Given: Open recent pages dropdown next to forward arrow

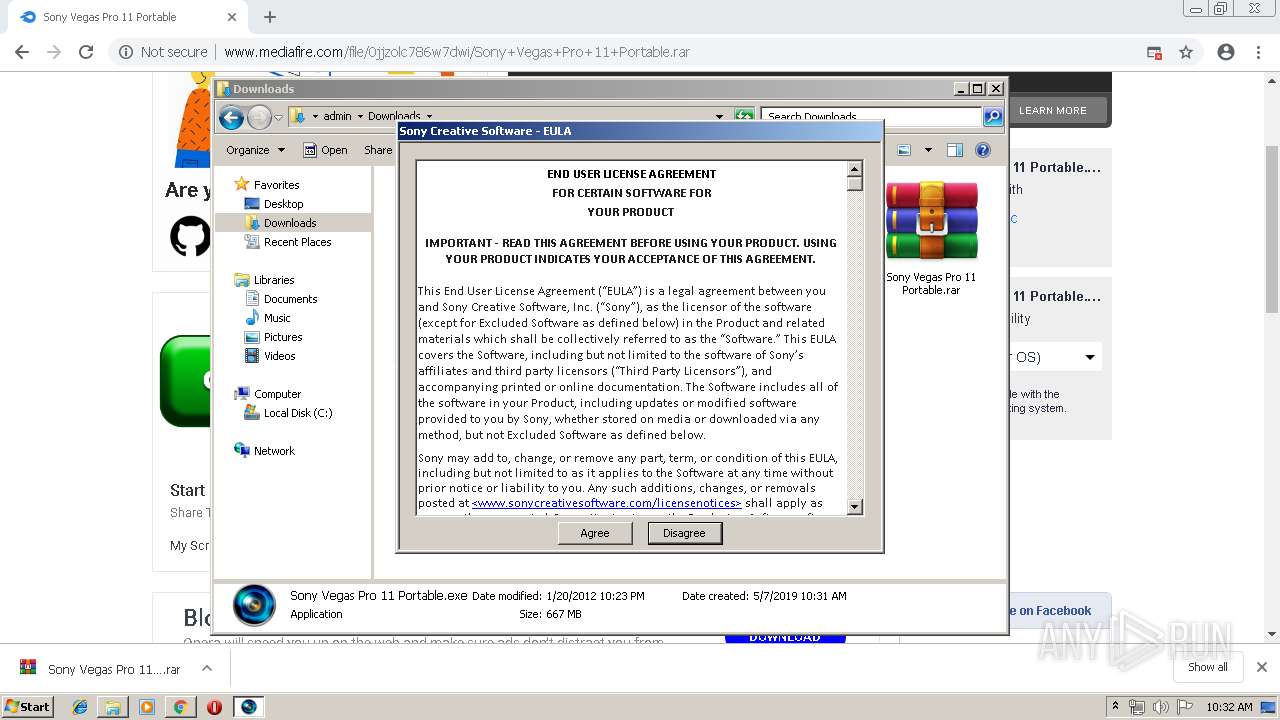Looking at the screenshot, I should pyautogui.click(x=279, y=117).
